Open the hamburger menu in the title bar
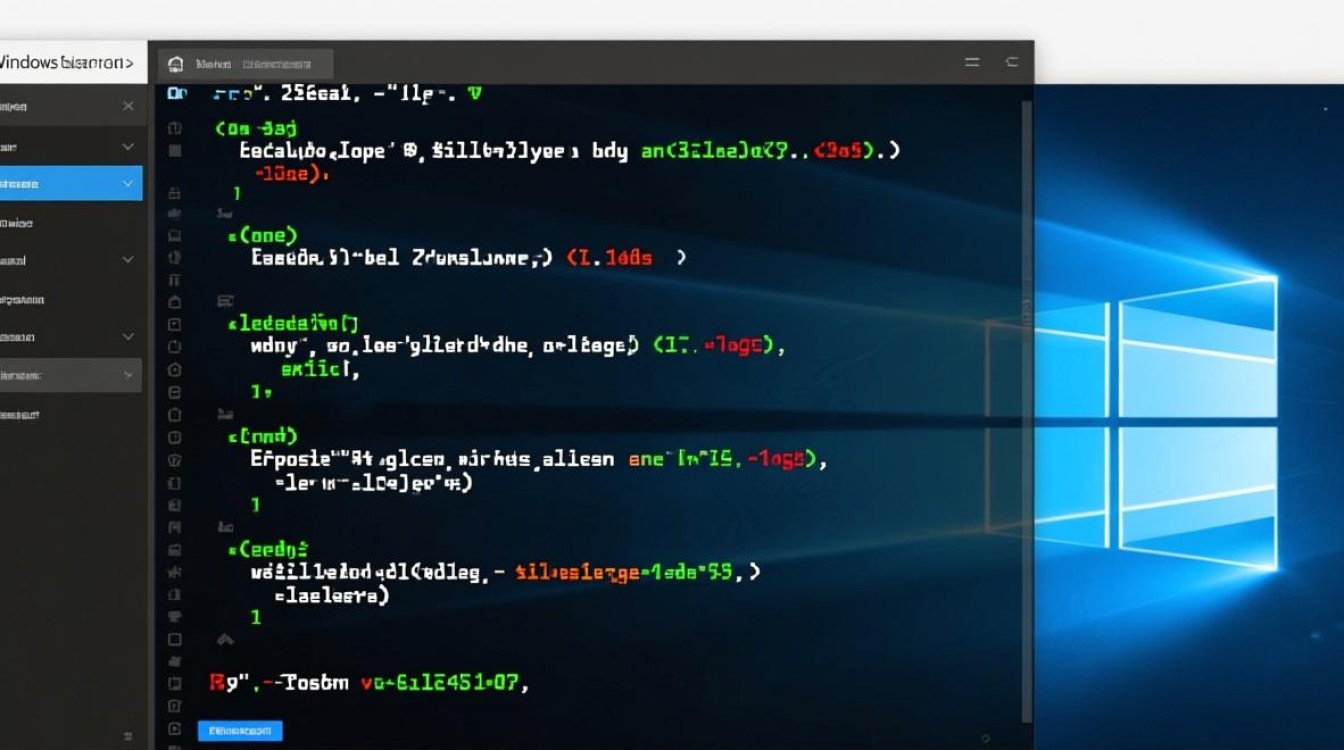1344x750 pixels. point(972,62)
